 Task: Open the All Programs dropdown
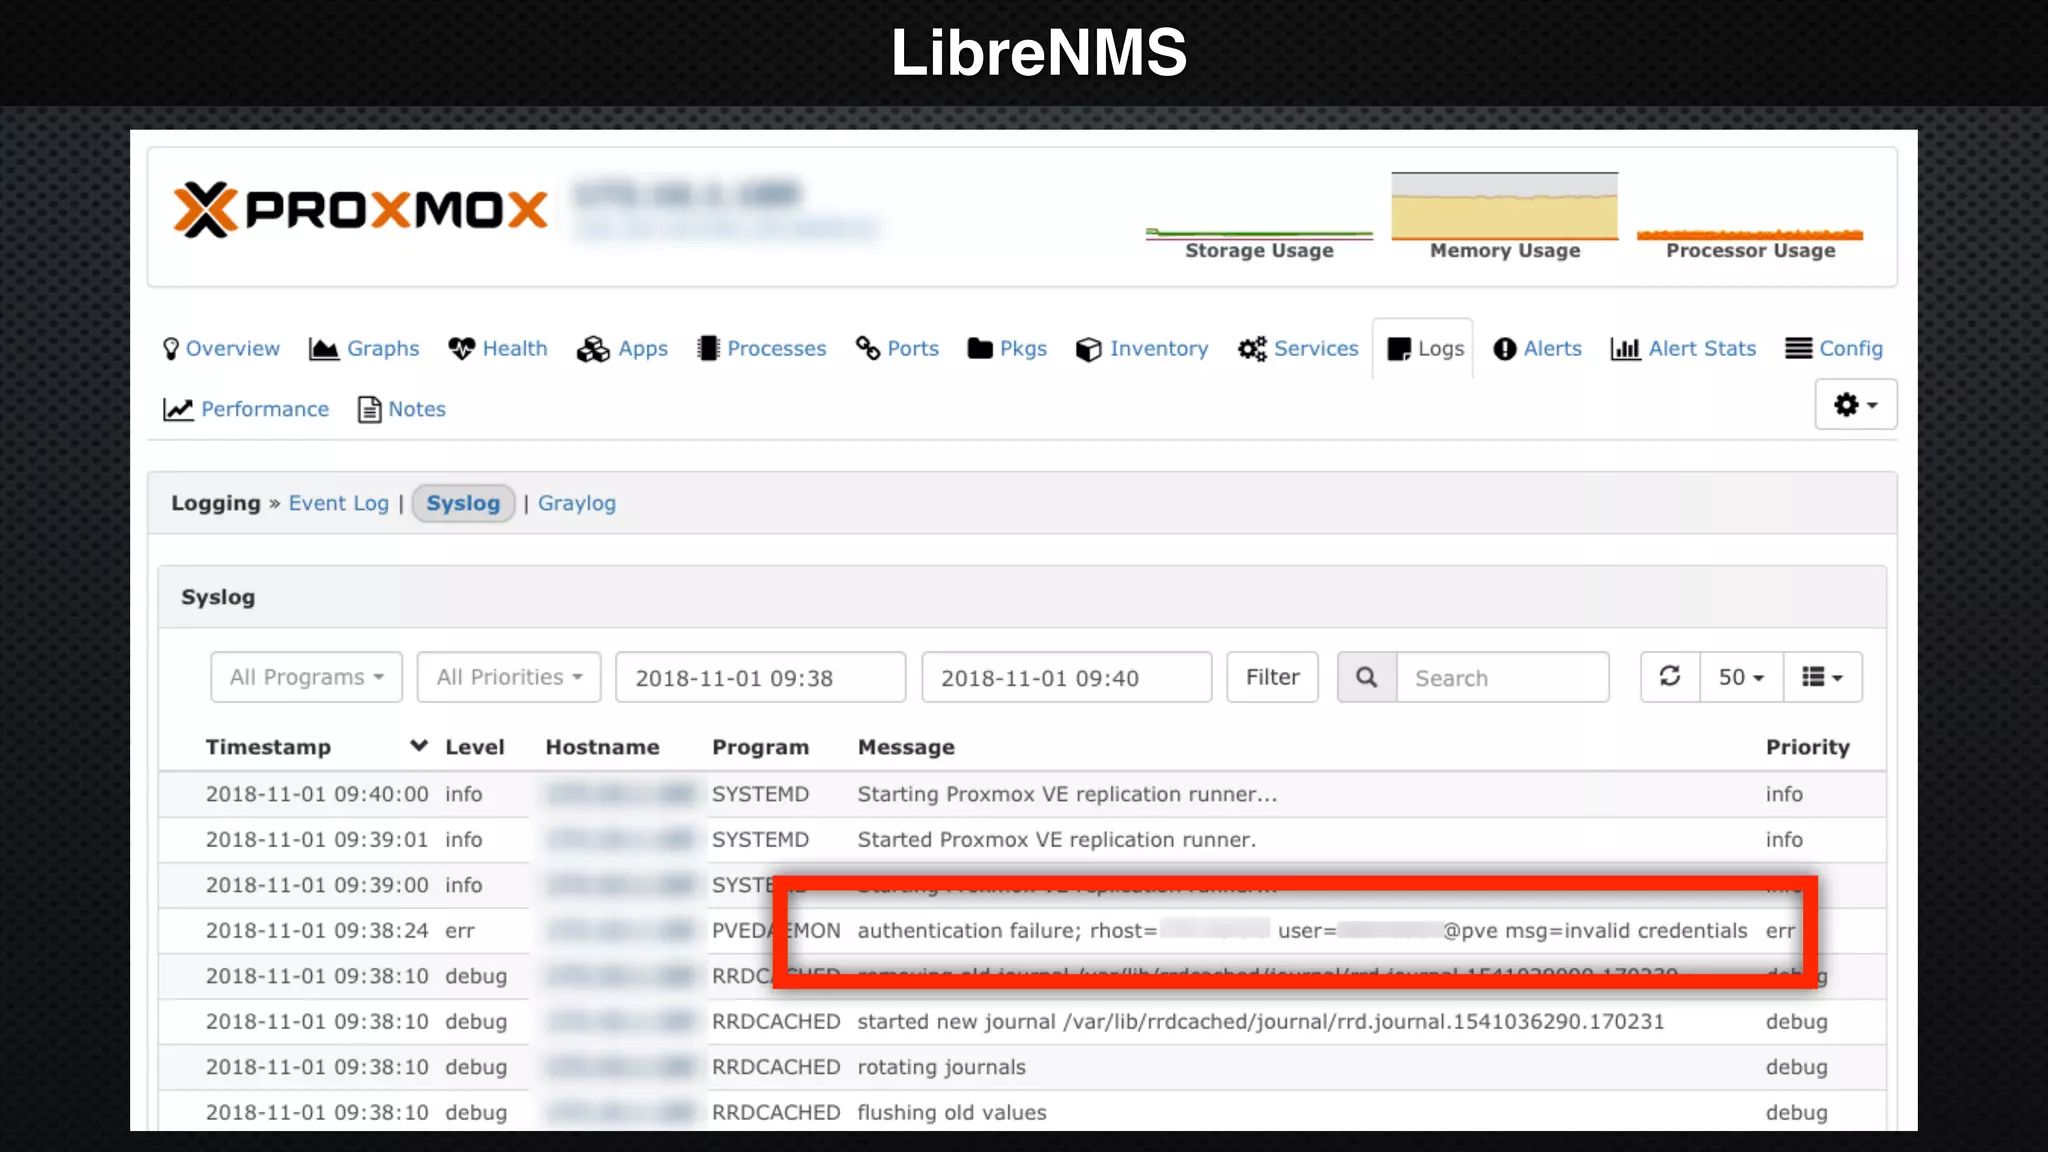[x=306, y=677]
